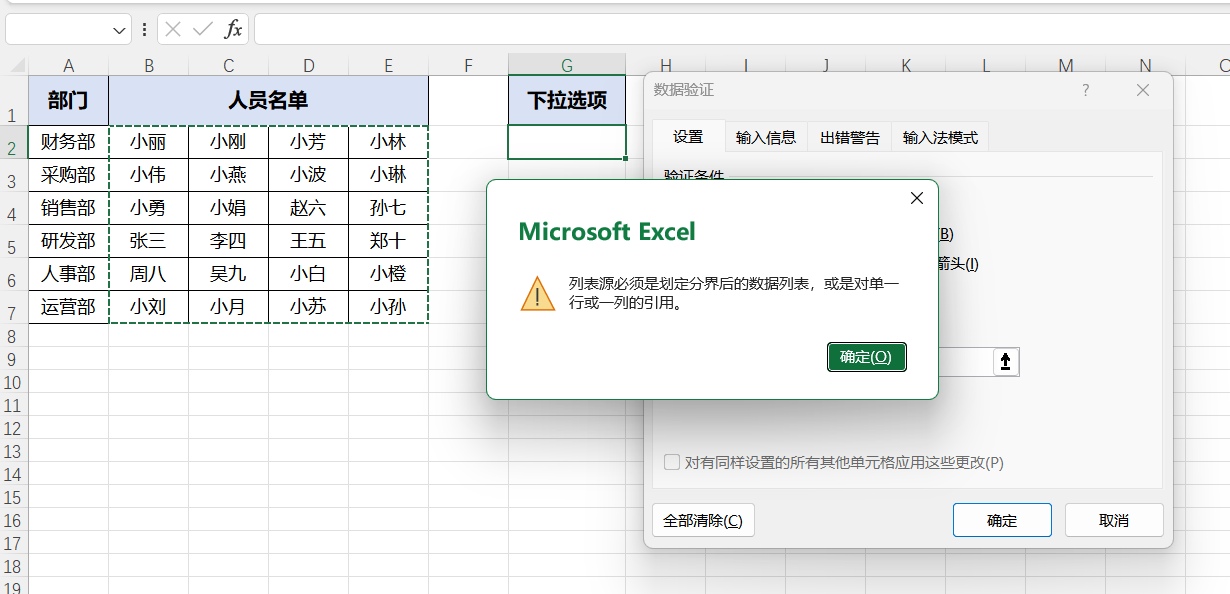This screenshot has width=1230, height=594.
Task: Click the Select All corner triangle
Action: pyautogui.click(x=17, y=66)
